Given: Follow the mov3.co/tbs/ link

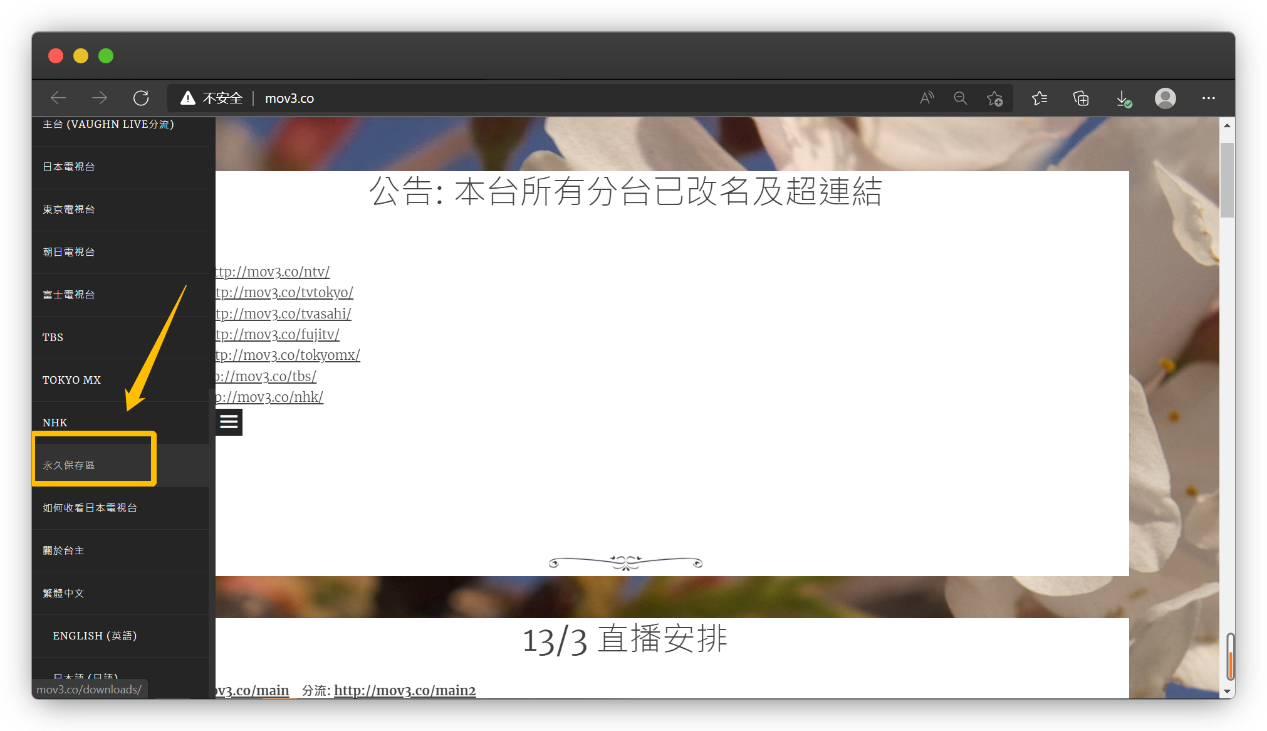Looking at the screenshot, I should [266, 376].
